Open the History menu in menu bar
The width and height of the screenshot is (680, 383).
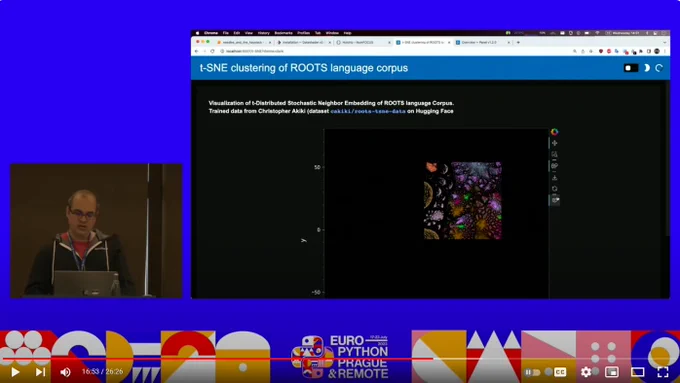tap(264, 33)
